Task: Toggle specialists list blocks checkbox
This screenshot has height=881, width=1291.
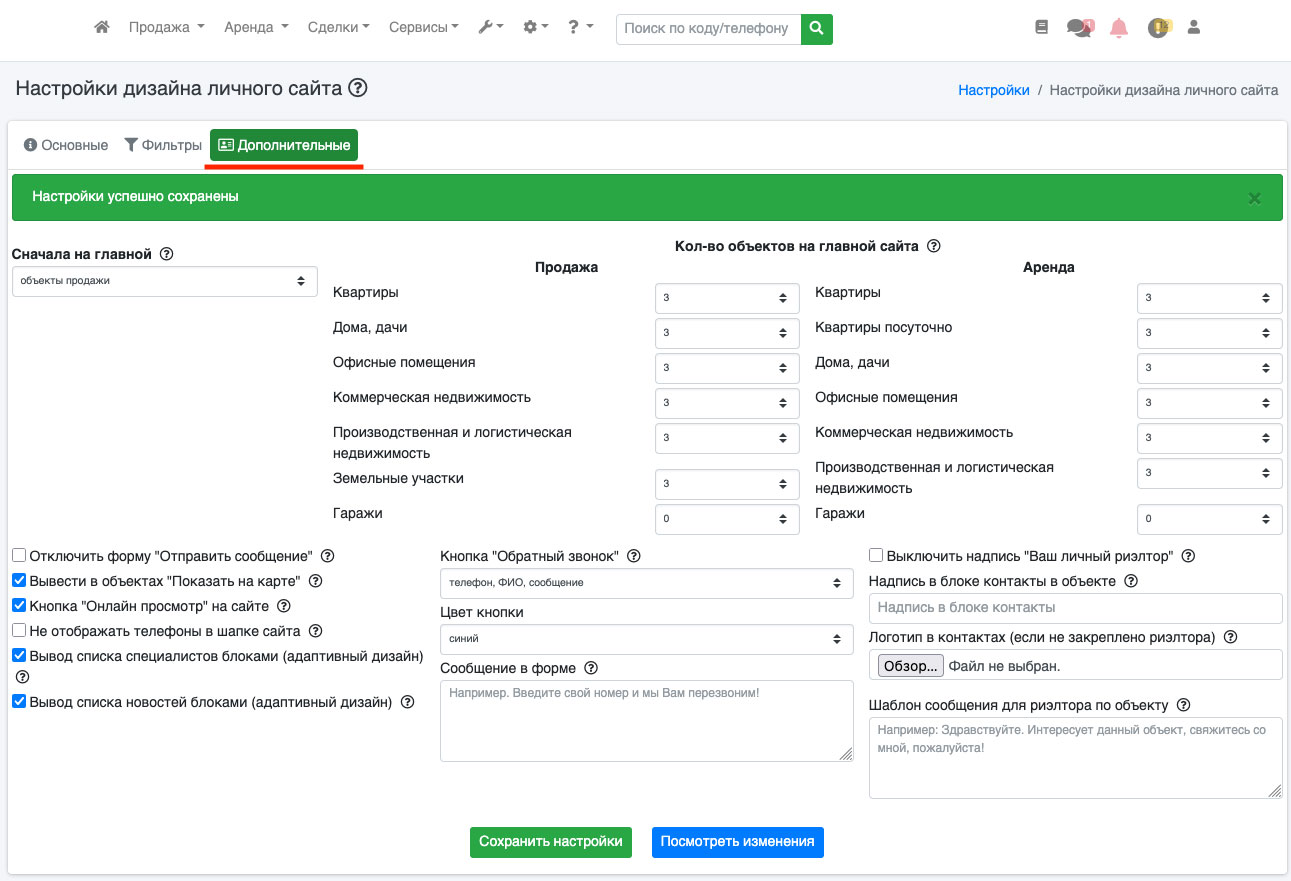Action: click(x=19, y=656)
